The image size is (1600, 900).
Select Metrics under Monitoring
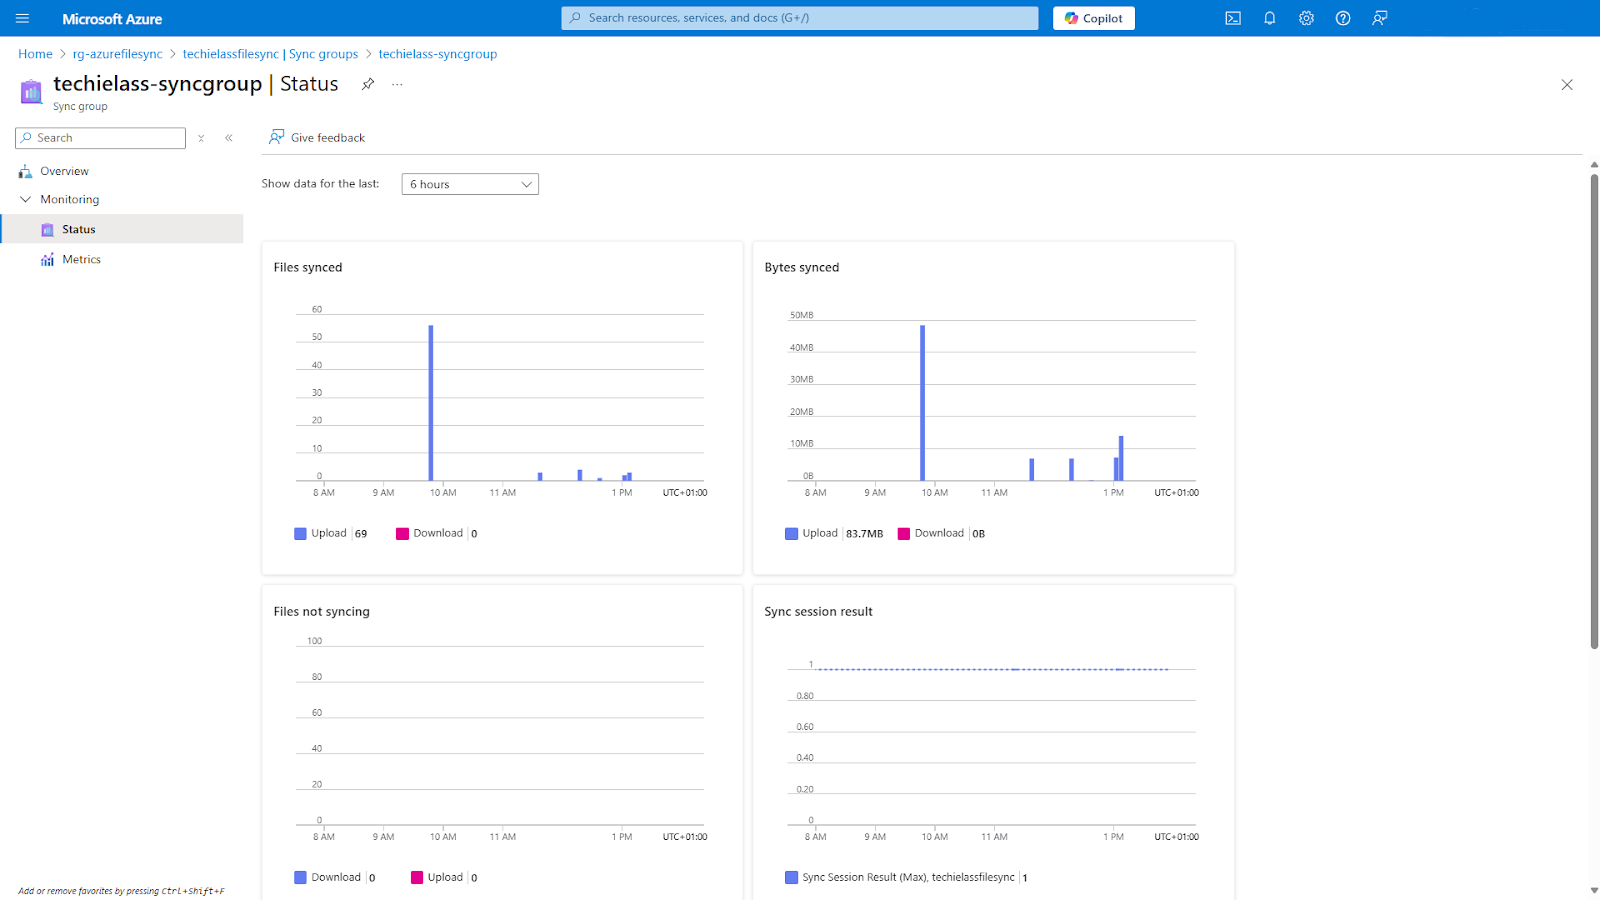(81, 258)
